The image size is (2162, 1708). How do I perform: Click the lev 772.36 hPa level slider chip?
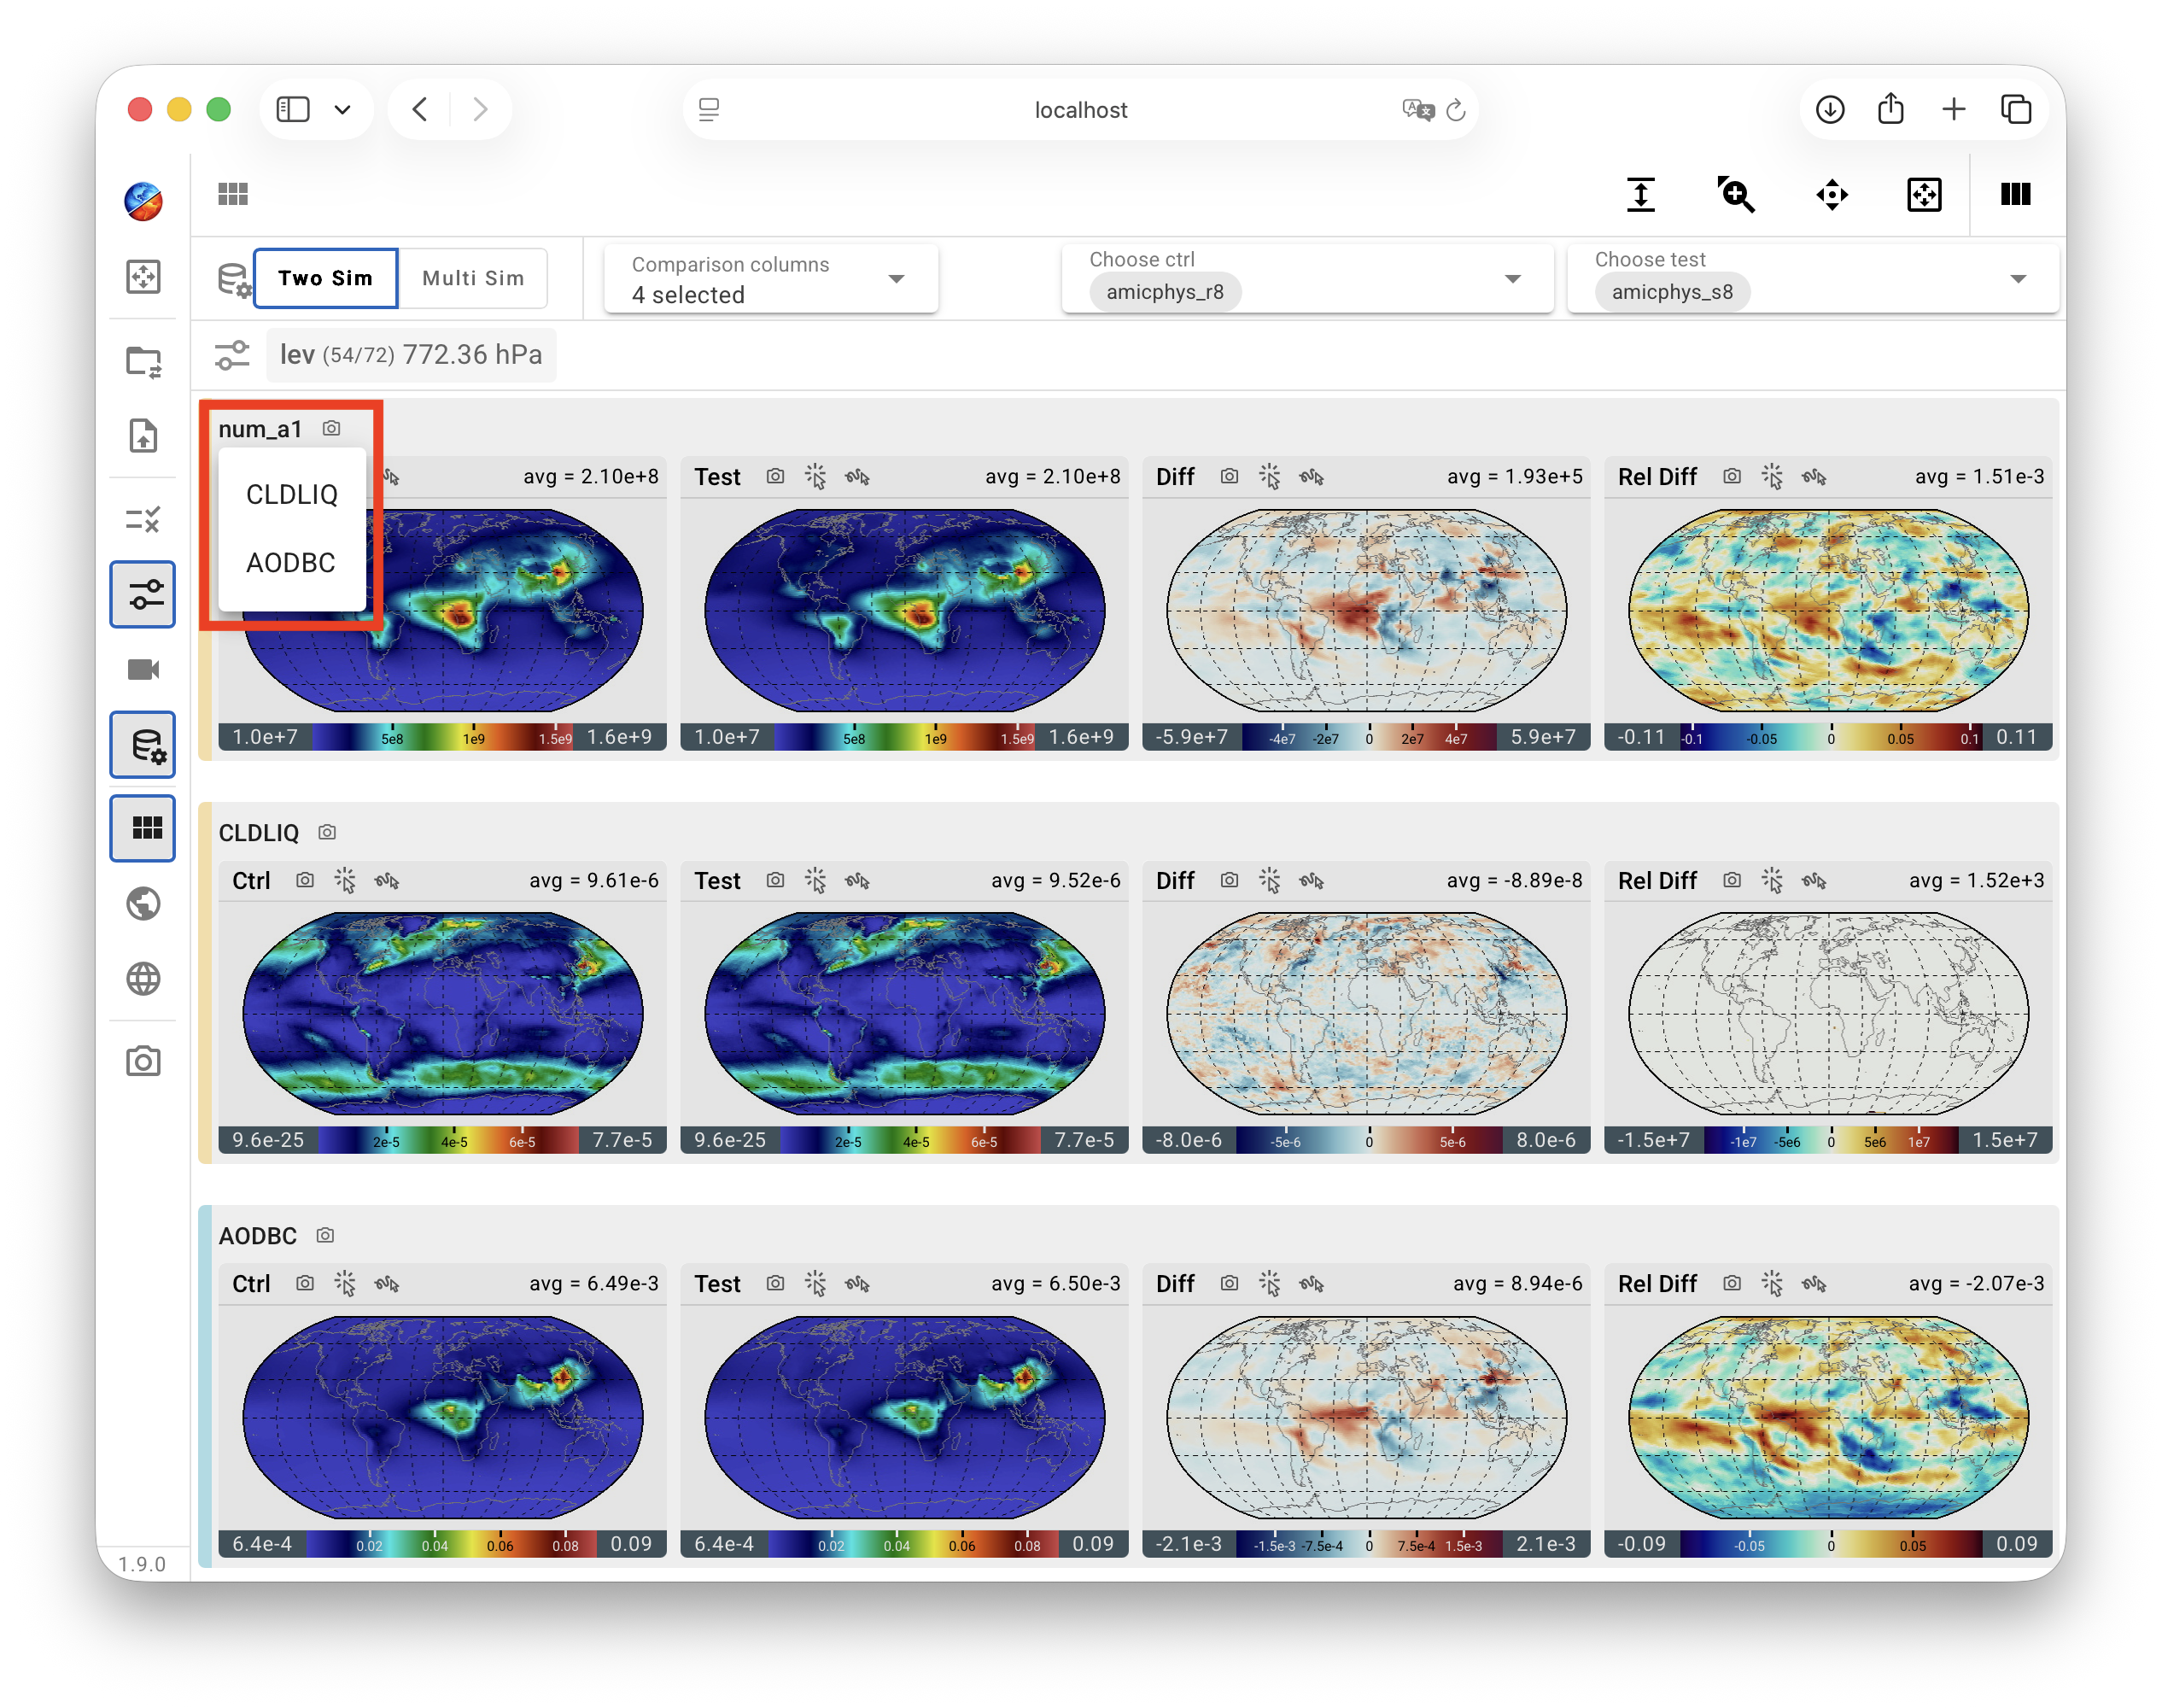[x=411, y=355]
